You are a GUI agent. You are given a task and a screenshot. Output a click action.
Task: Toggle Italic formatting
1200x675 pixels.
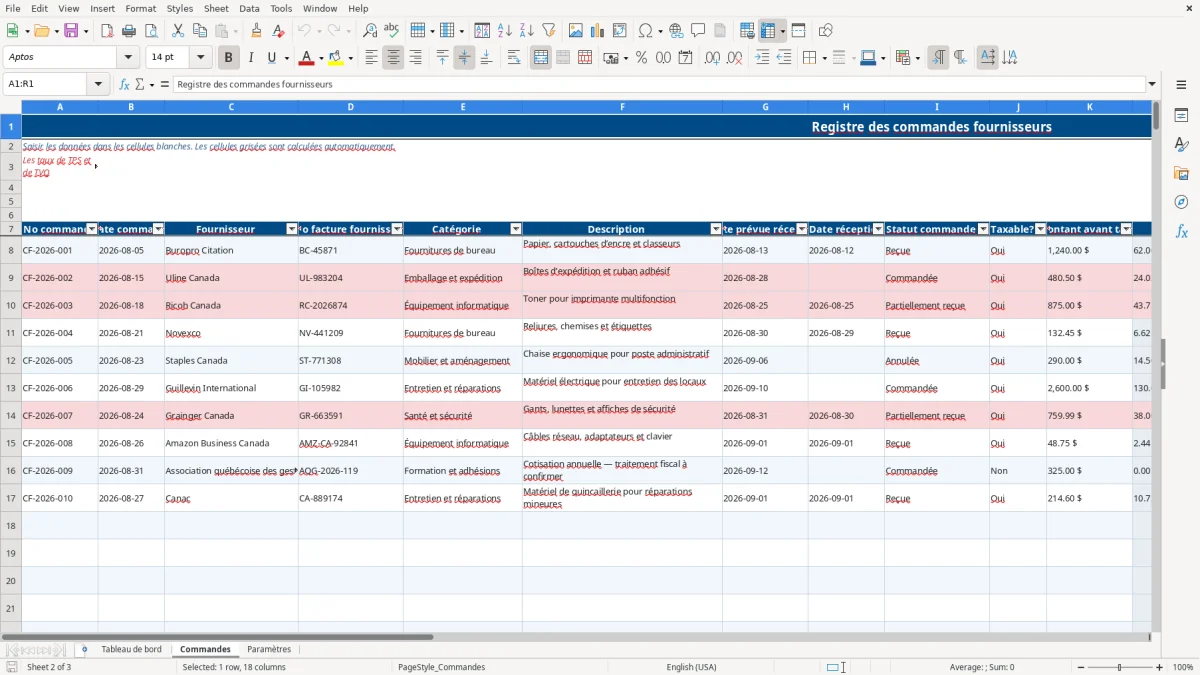coord(251,58)
